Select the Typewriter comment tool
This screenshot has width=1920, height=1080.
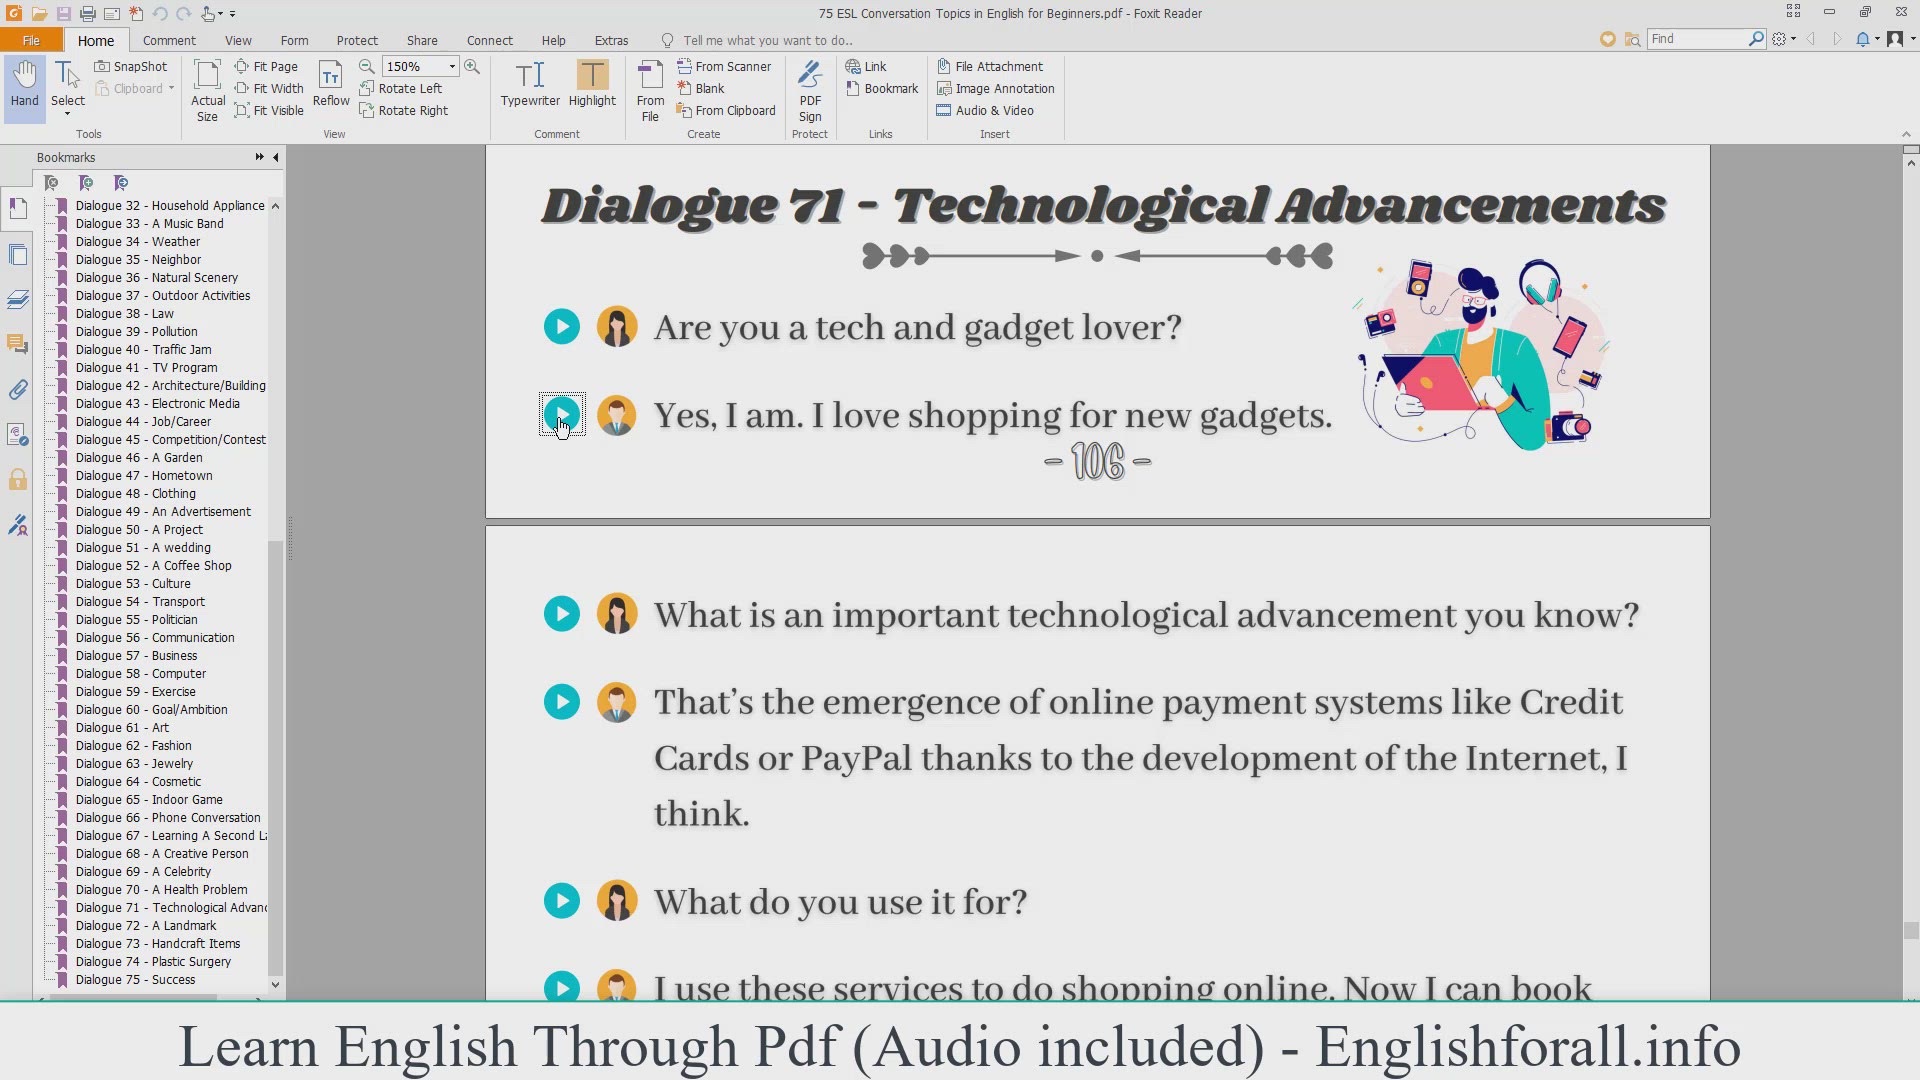point(530,84)
